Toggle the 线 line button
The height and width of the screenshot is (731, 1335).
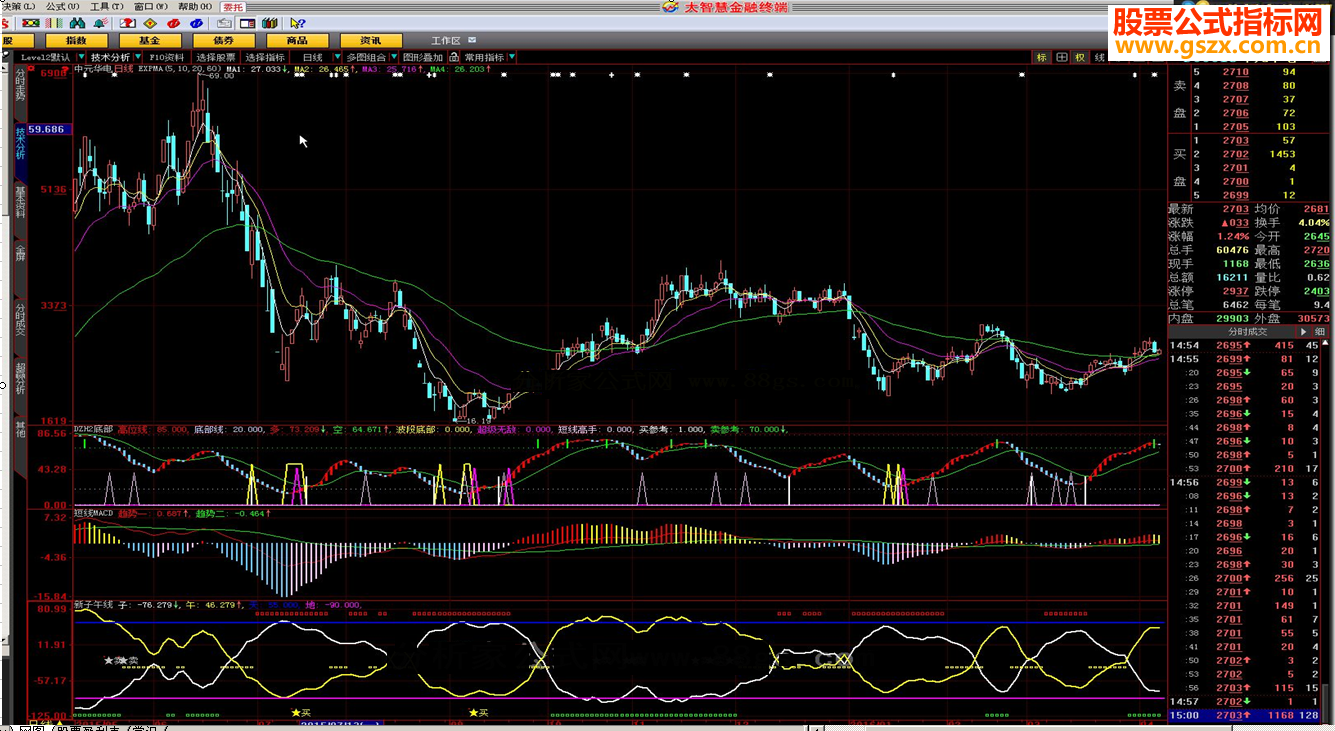tap(1099, 58)
